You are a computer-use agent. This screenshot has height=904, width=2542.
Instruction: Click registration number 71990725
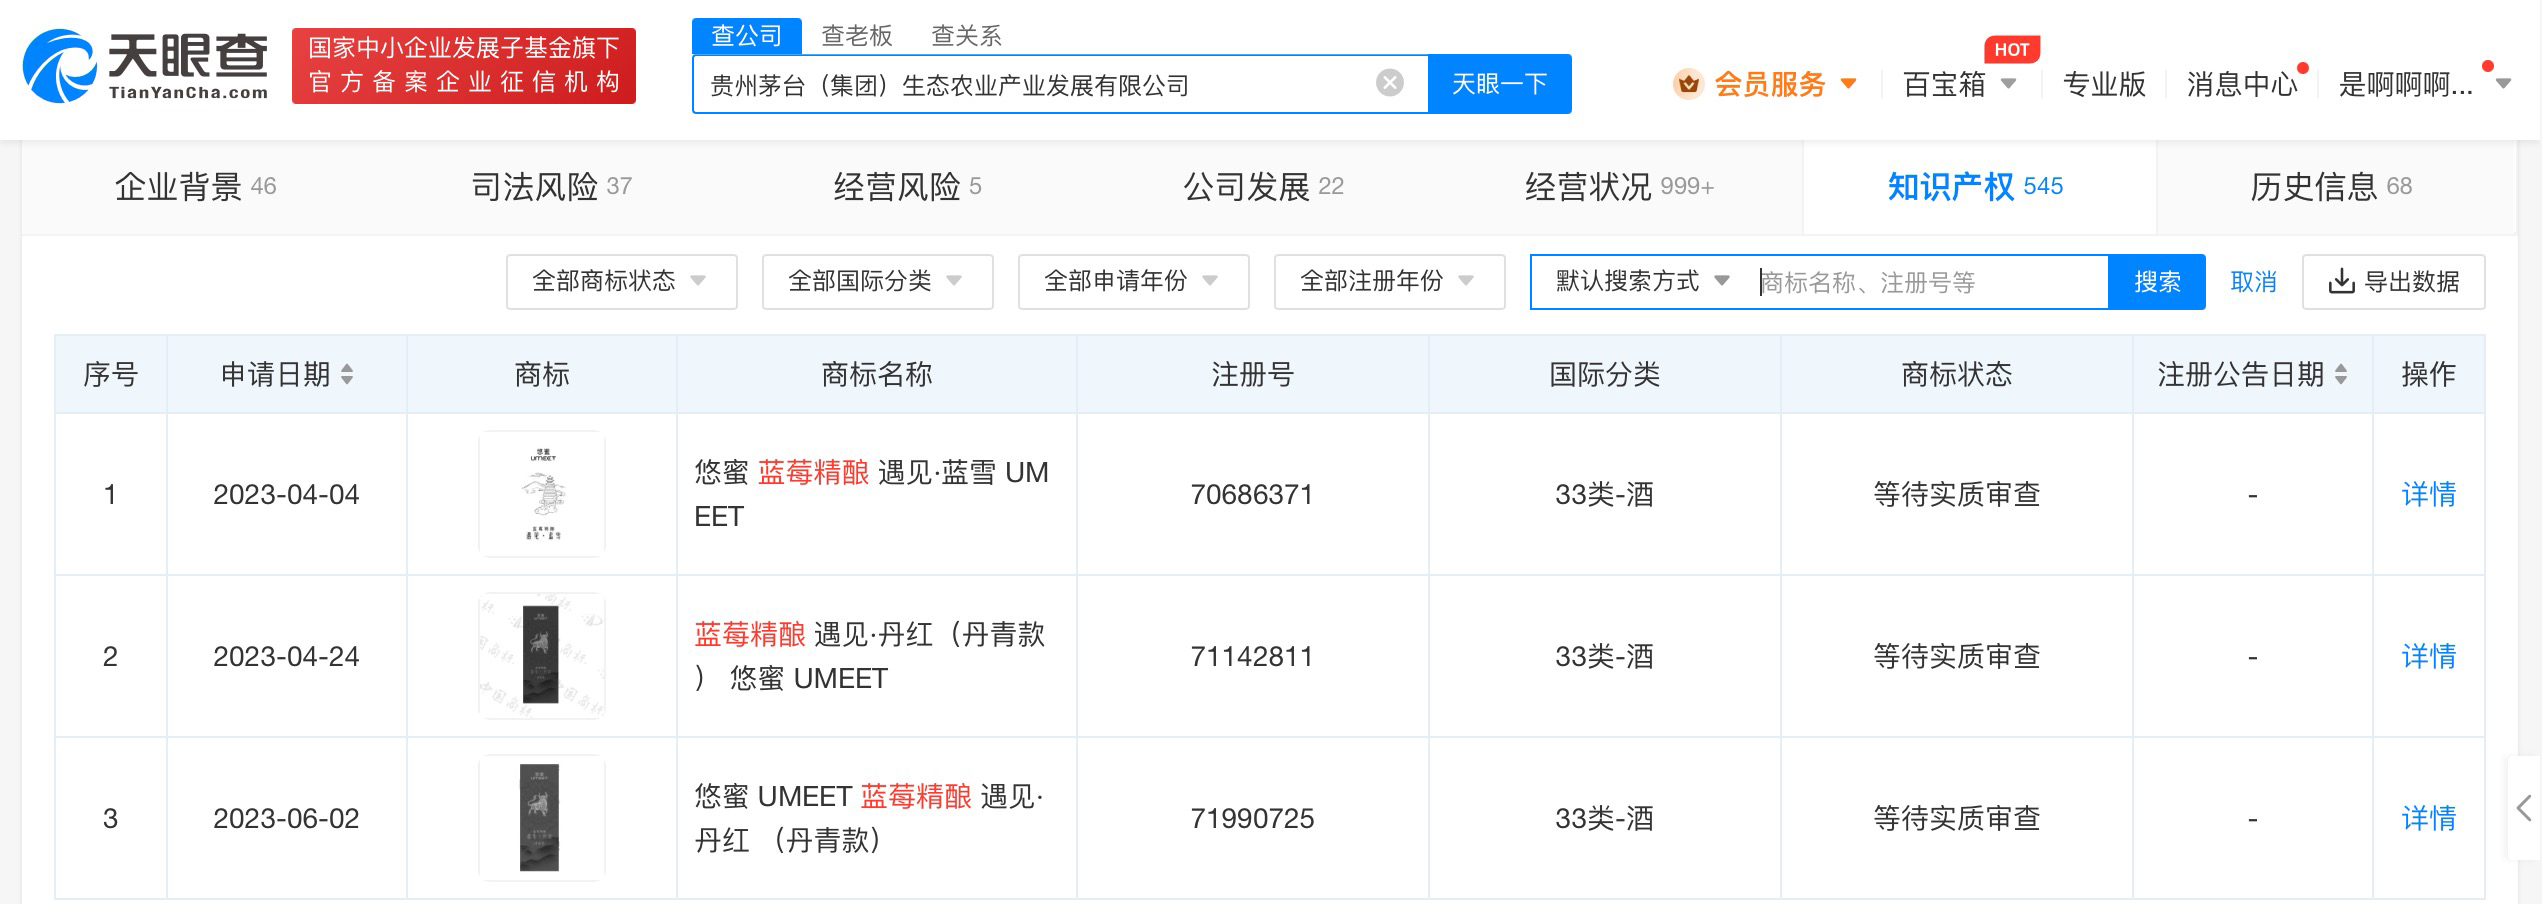pos(1252,818)
